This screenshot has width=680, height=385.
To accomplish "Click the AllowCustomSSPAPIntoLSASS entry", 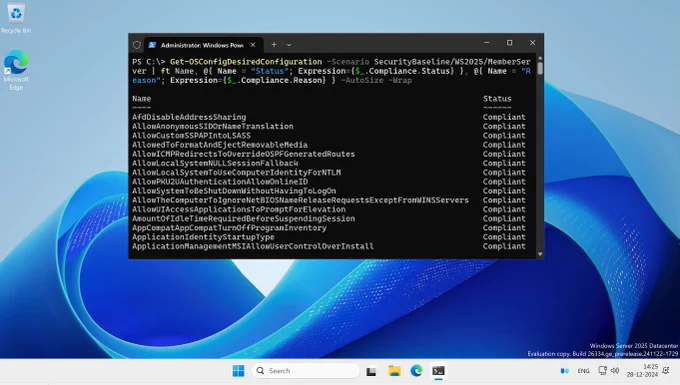I will click(x=191, y=135).
